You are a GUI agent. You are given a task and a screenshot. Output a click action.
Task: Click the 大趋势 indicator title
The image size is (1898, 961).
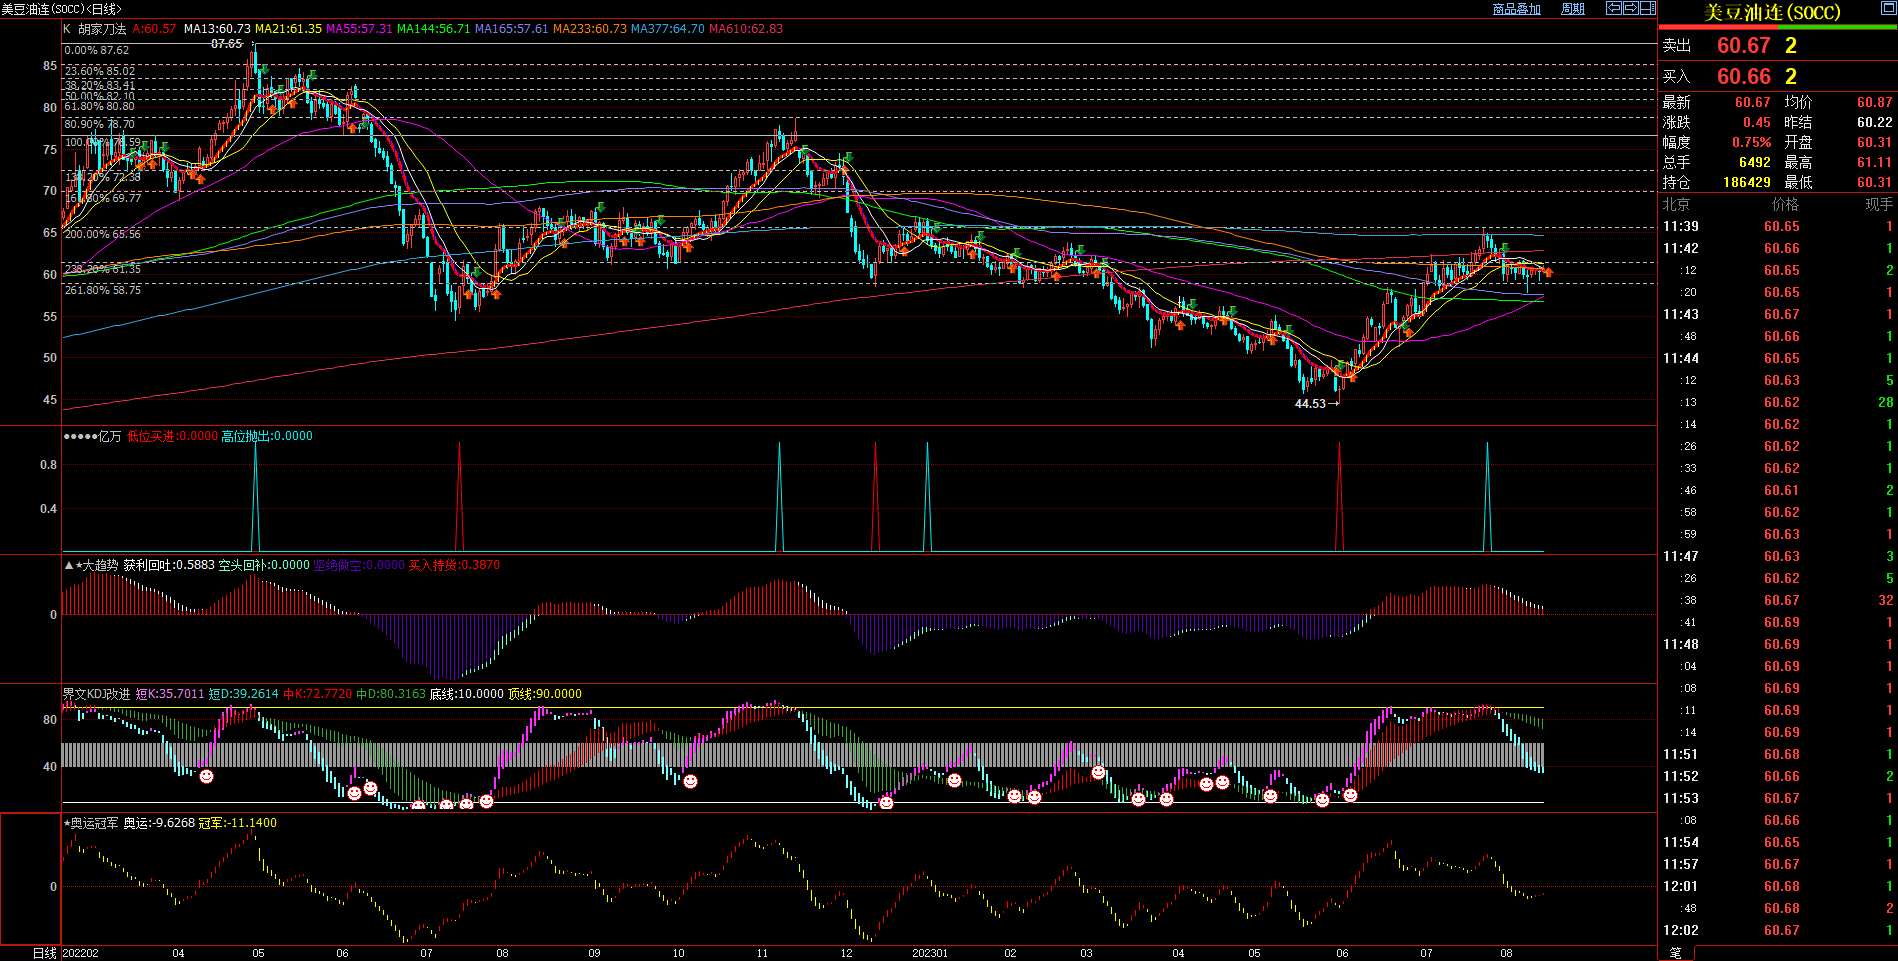click(x=100, y=565)
